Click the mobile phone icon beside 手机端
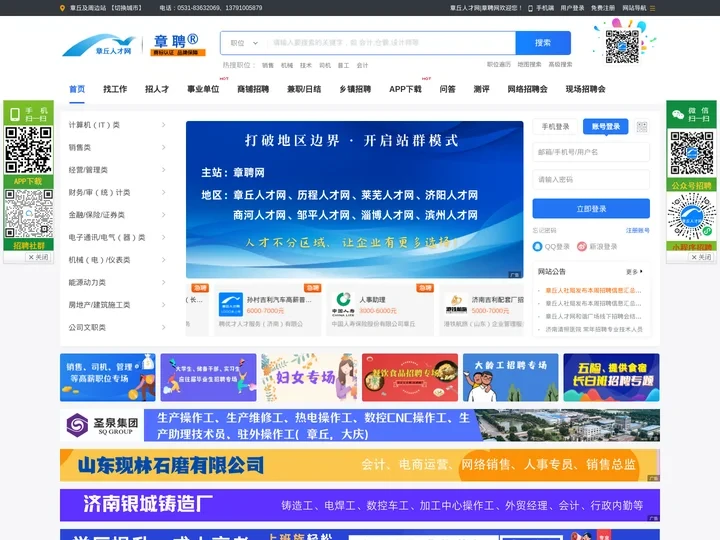720x540 pixels. [530, 8]
